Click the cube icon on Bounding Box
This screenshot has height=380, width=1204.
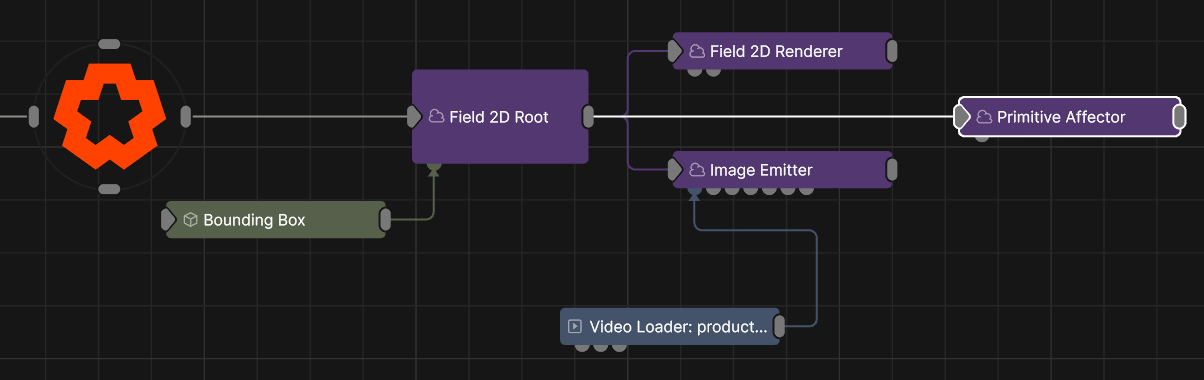click(x=190, y=219)
